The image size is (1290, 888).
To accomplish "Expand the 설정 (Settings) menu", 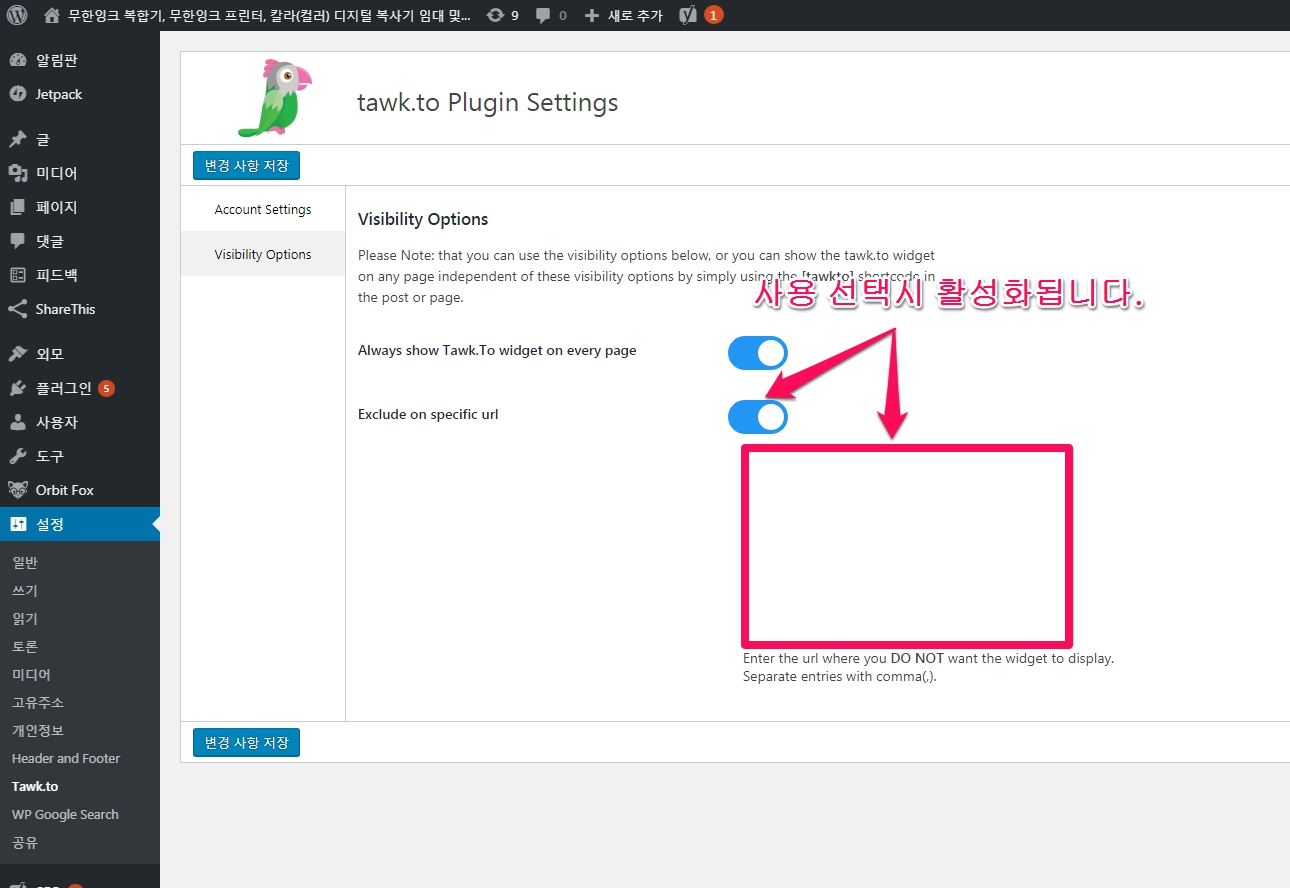I will 50,524.
